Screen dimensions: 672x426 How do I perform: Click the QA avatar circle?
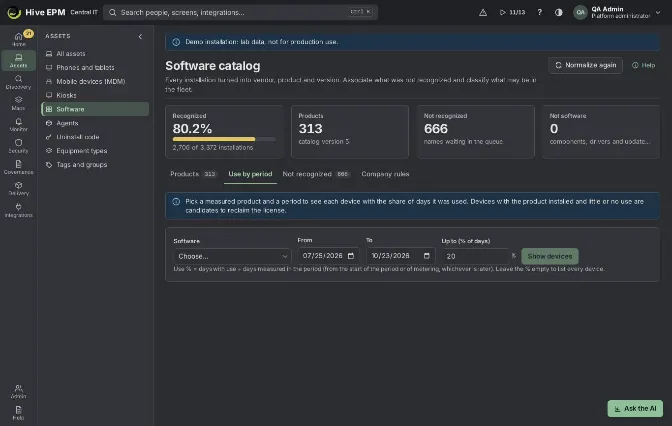[x=580, y=12]
